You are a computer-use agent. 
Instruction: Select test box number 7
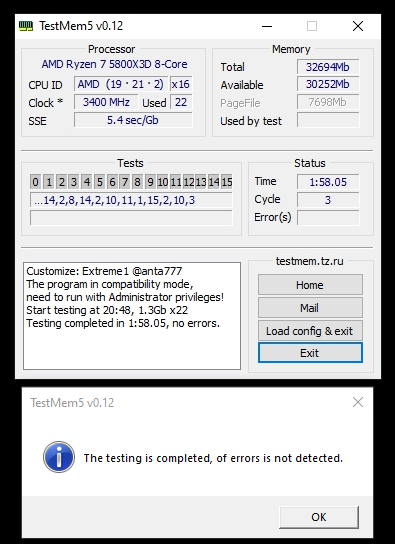(125, 182)
